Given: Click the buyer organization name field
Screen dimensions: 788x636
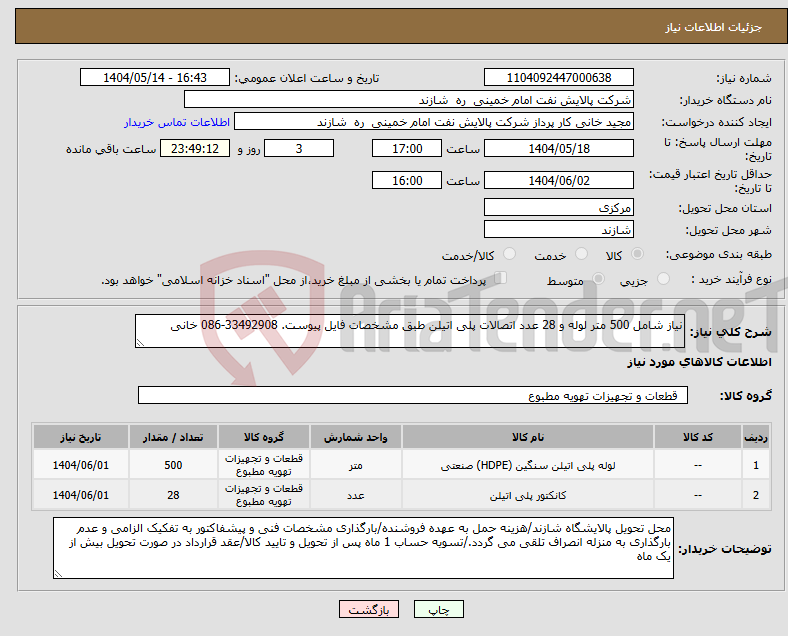Looking at the screenshot, I should click(409, 99).
